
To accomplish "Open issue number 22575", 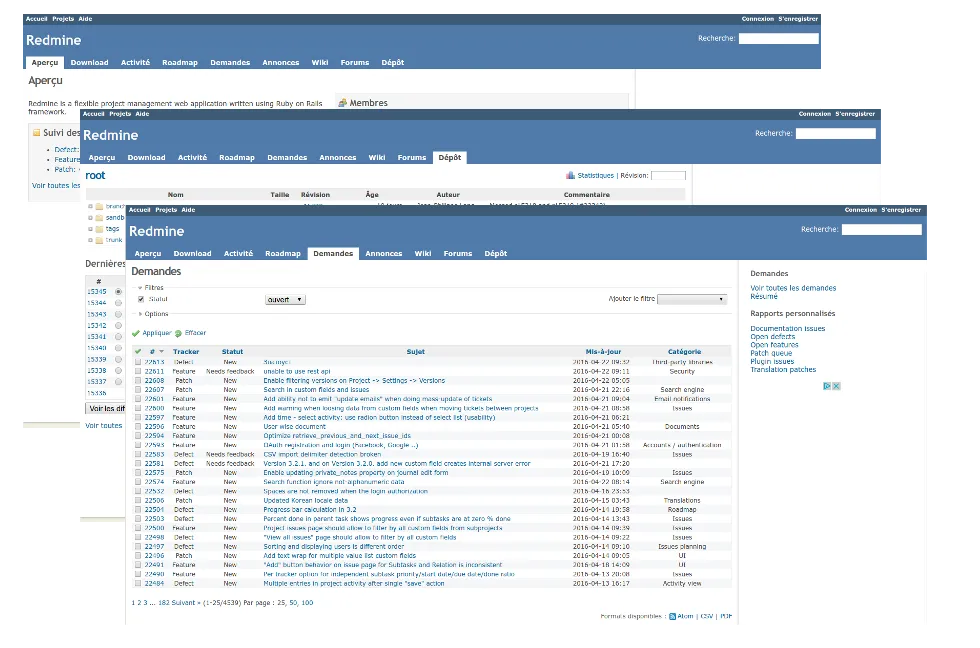I will point(154,473).
